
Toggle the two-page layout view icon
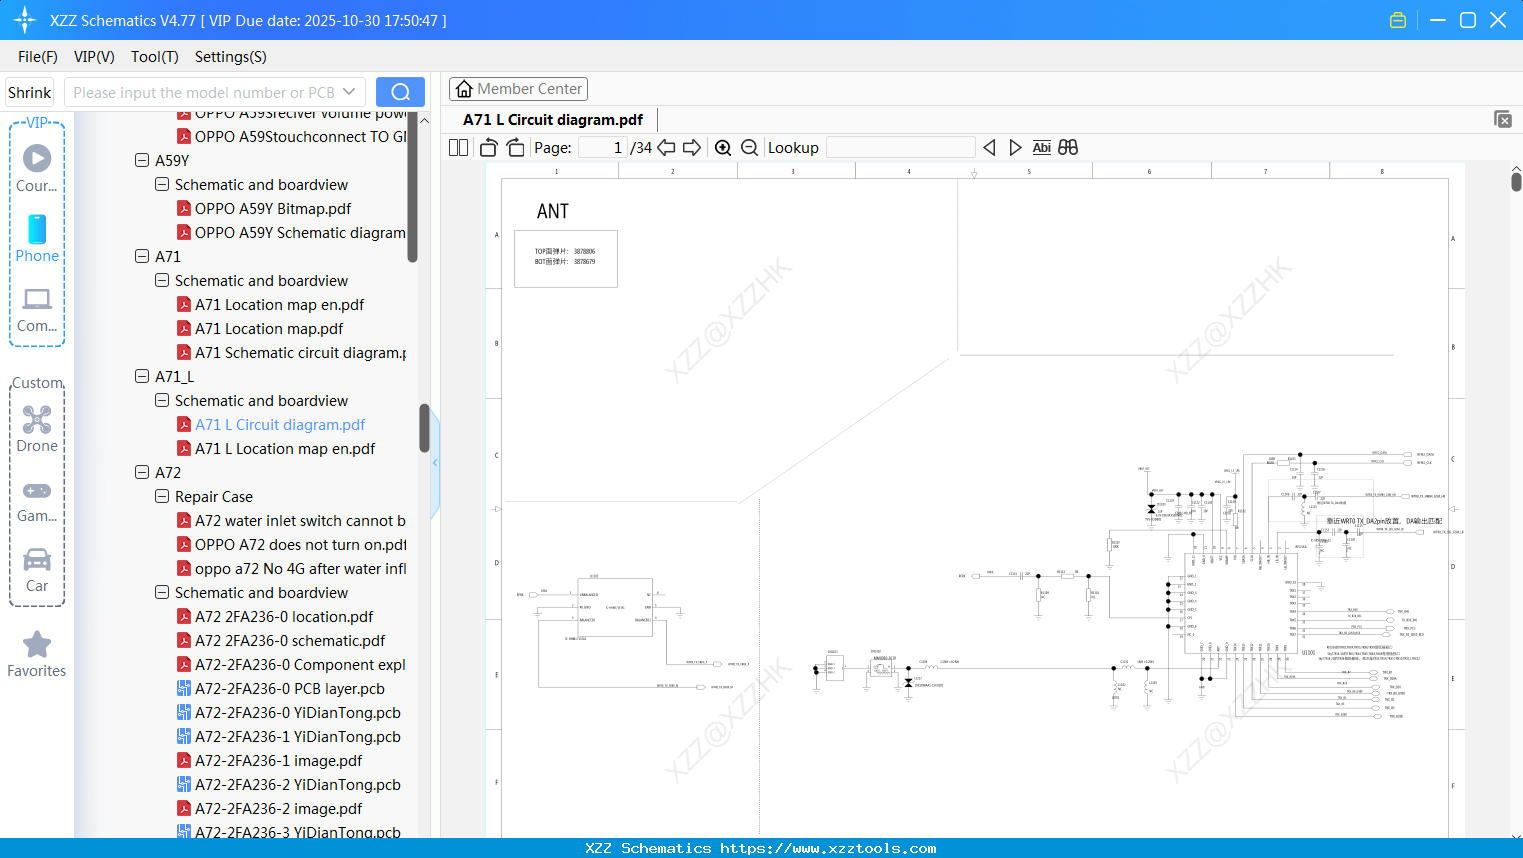point(459,148)
